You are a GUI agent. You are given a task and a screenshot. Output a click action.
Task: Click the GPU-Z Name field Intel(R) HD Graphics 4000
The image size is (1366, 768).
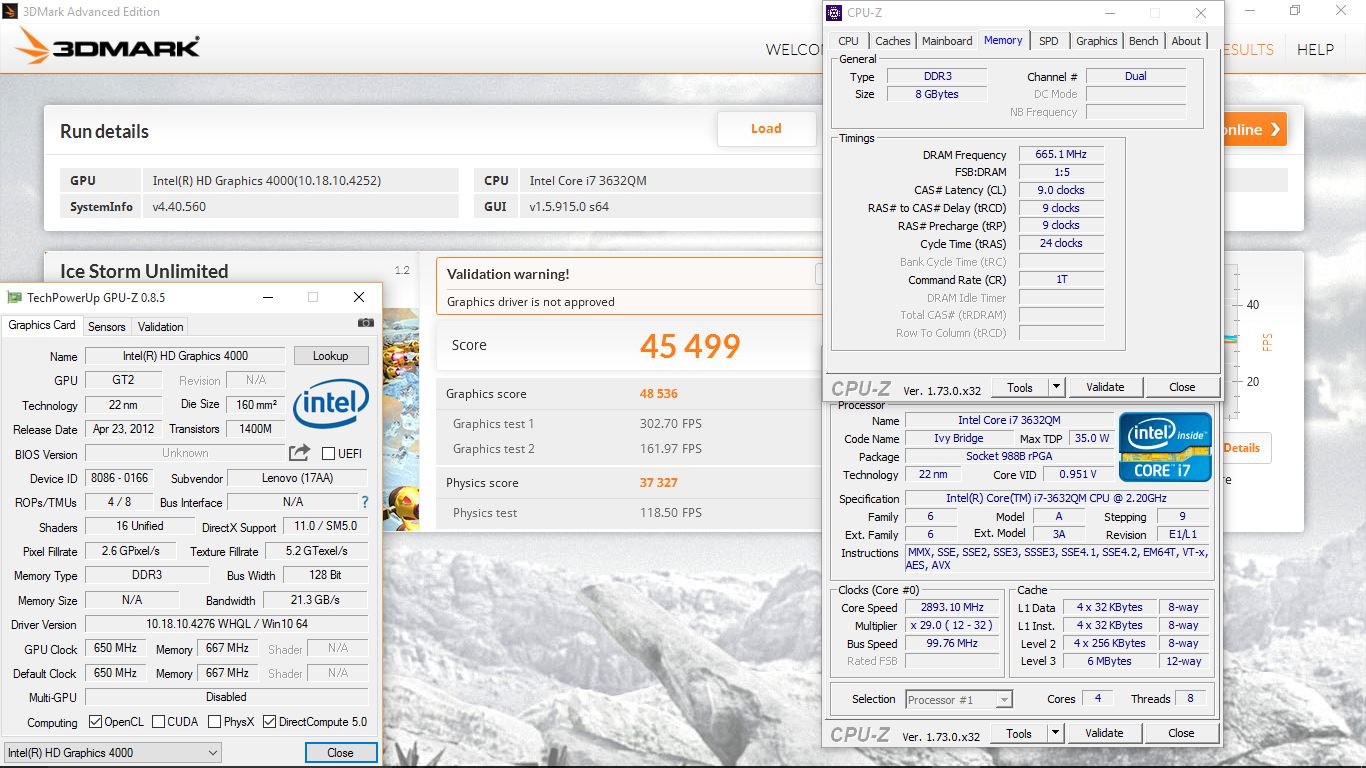[x=185, y=356]
